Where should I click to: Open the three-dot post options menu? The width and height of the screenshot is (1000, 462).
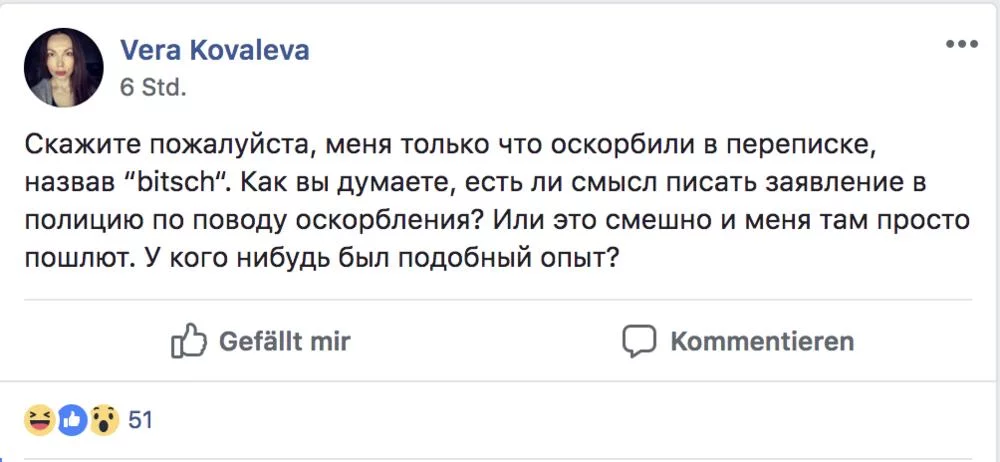coord(962,45)
